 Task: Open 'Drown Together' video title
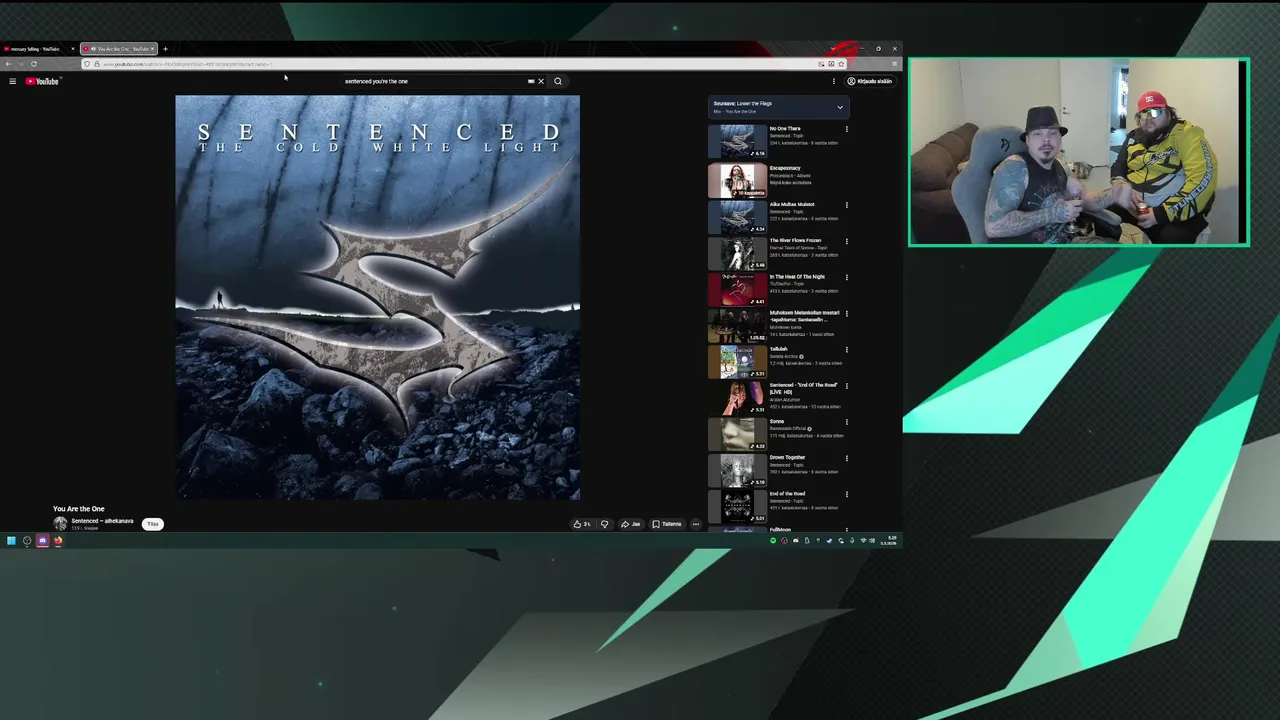(x=787, y=458)
